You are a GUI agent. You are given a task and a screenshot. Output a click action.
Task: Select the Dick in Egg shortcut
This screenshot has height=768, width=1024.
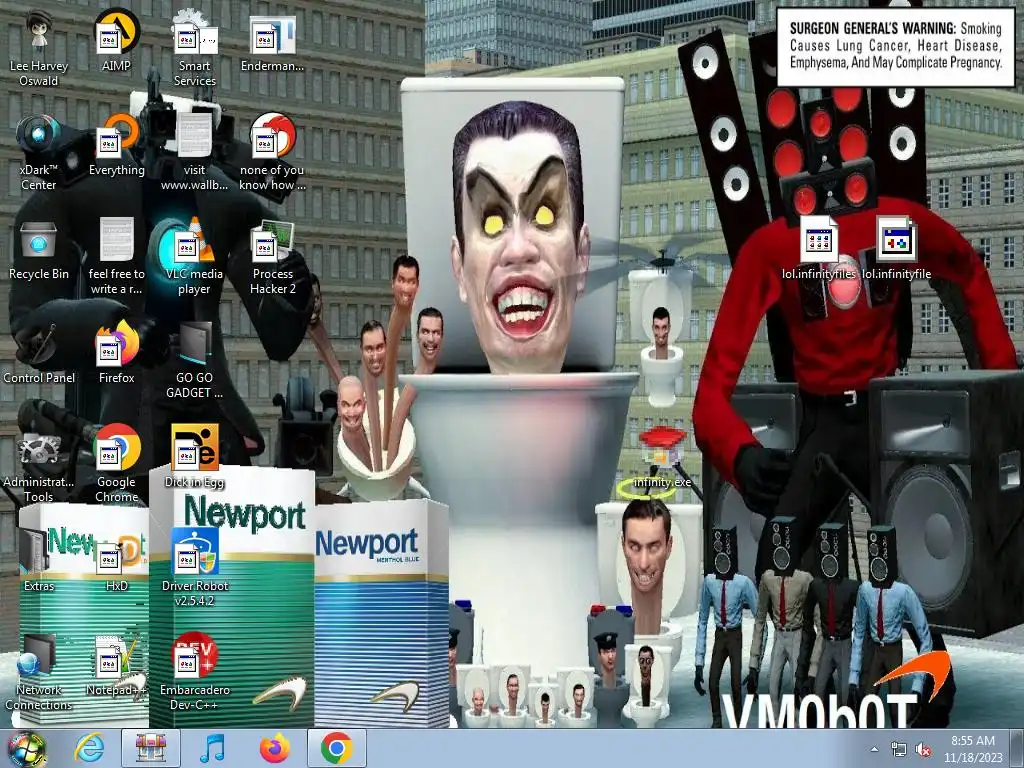[x=195, y=456]
